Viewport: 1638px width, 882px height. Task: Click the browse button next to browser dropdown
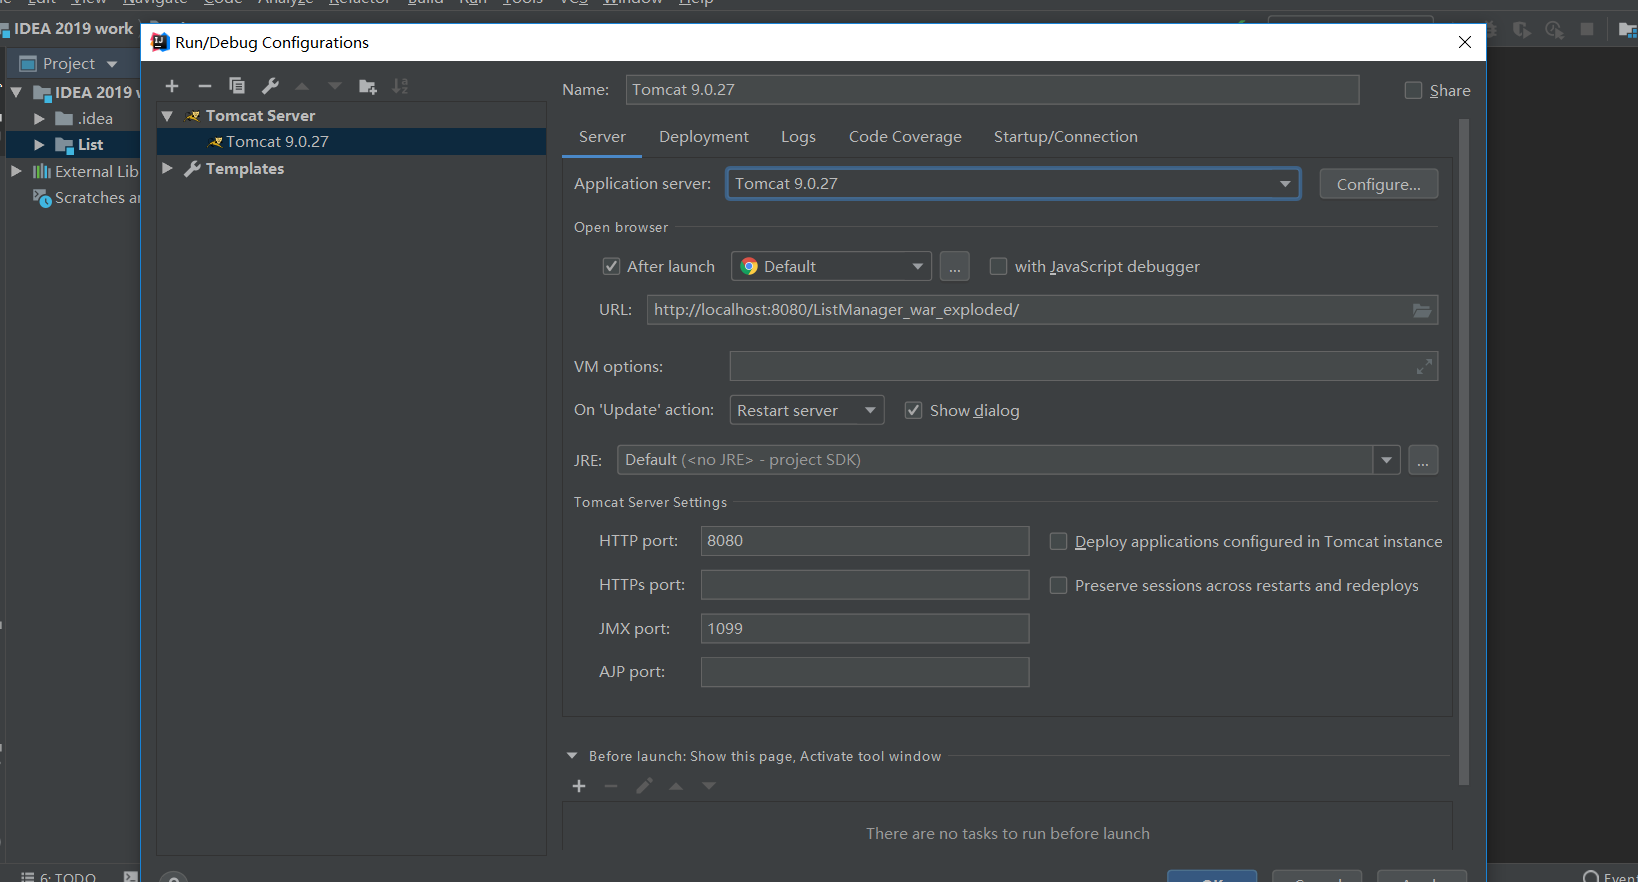point(955,266)
